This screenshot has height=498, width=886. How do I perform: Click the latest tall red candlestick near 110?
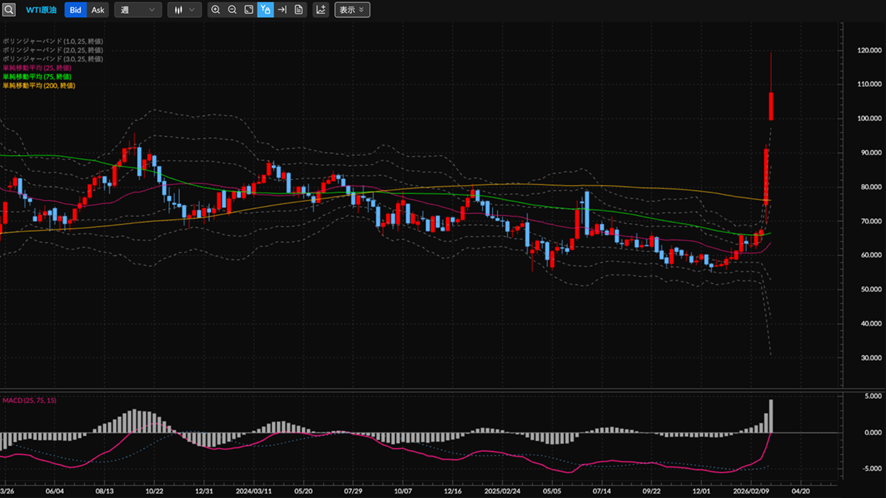pos(771,105)
